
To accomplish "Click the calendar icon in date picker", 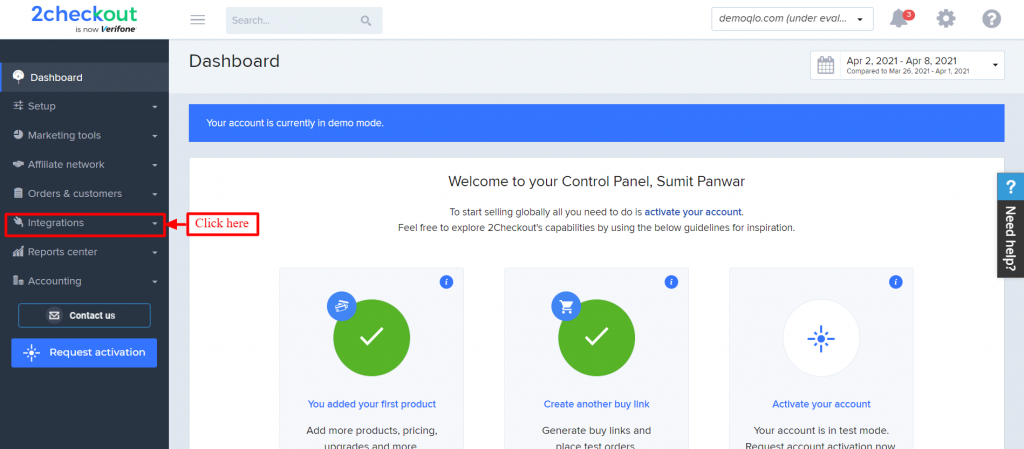I will (826, 65).
